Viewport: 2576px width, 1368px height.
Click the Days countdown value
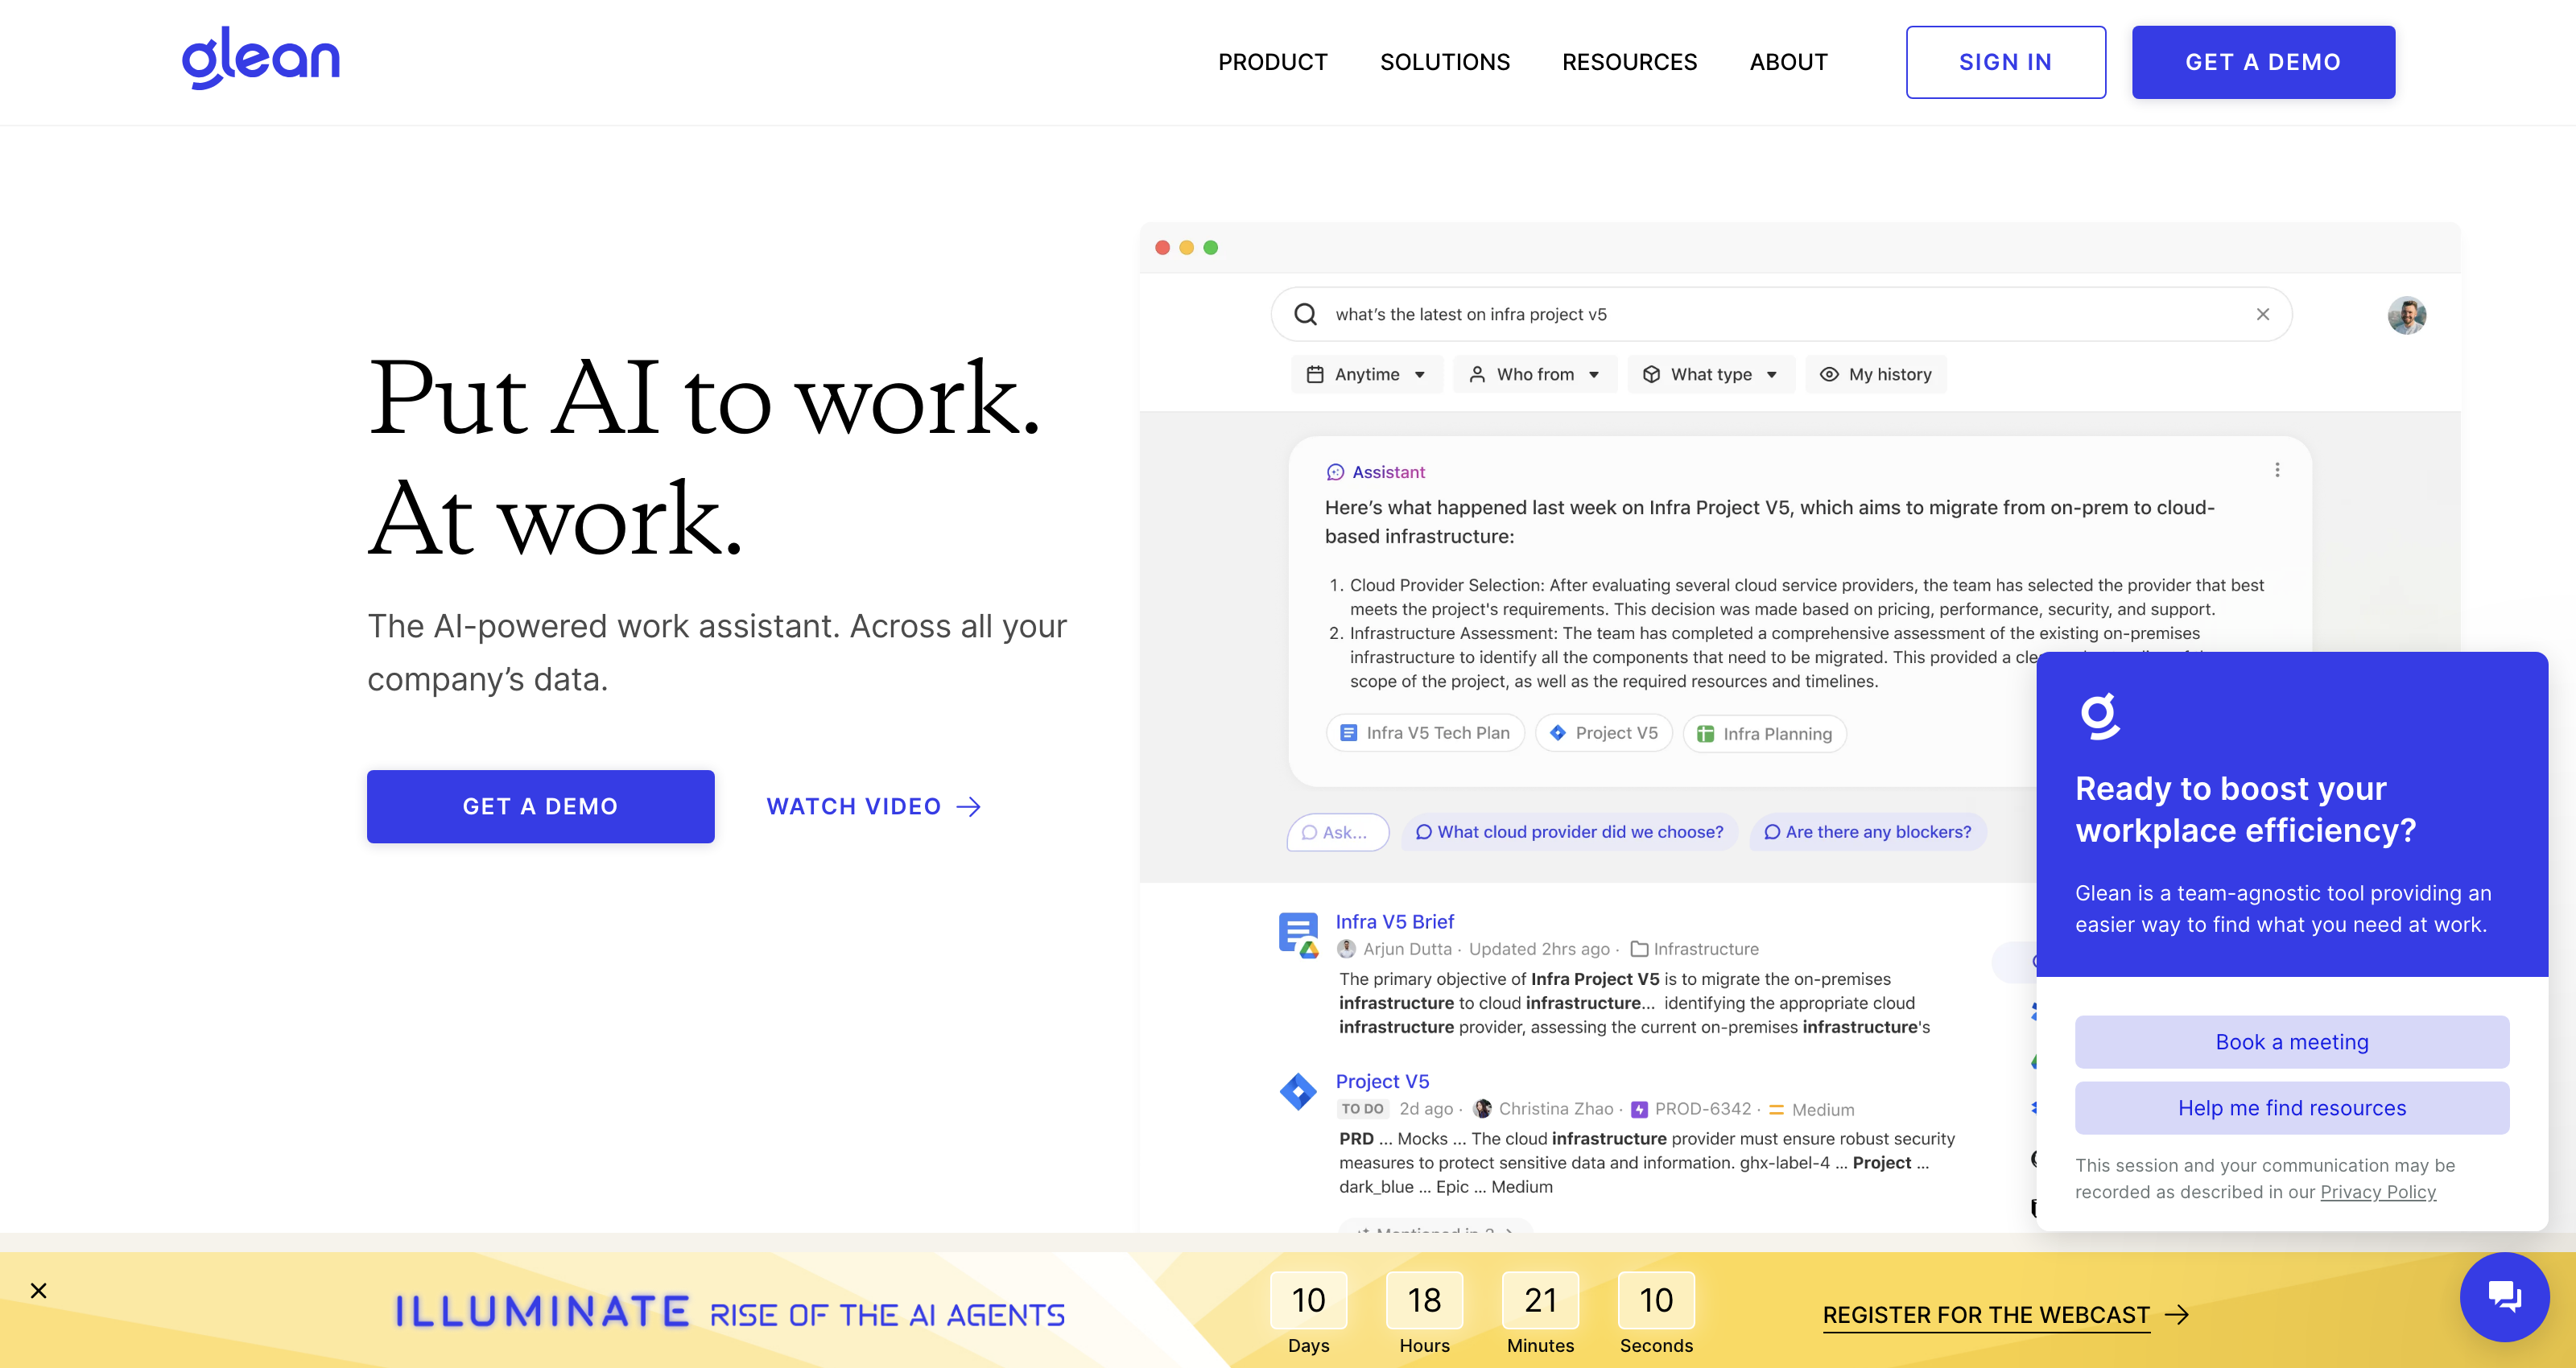point(1308,1300)
